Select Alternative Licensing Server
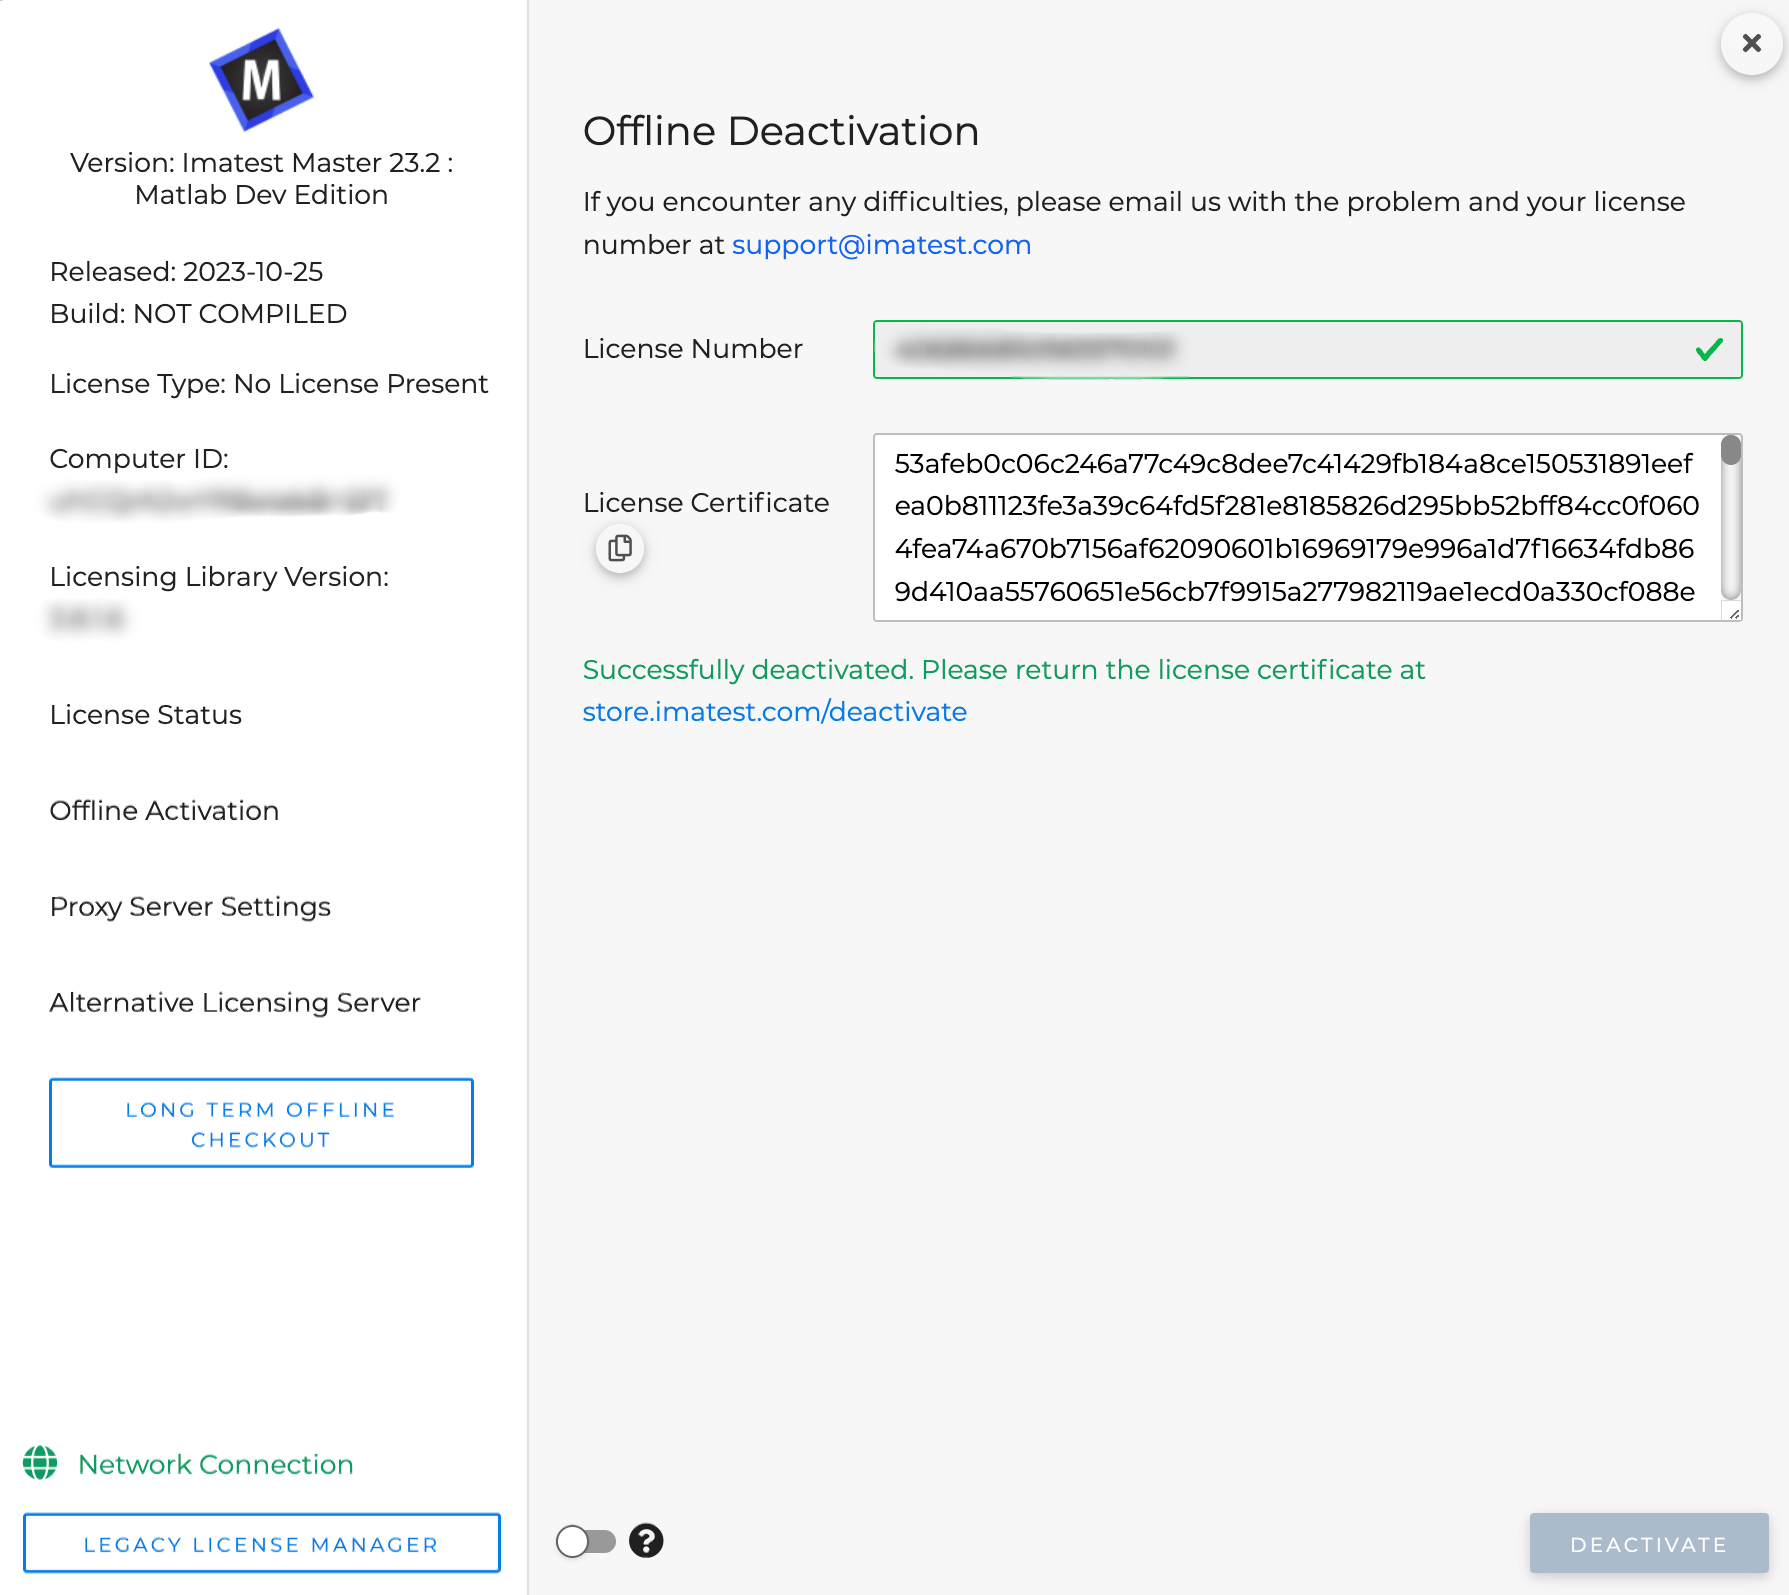 point(235,1003)
